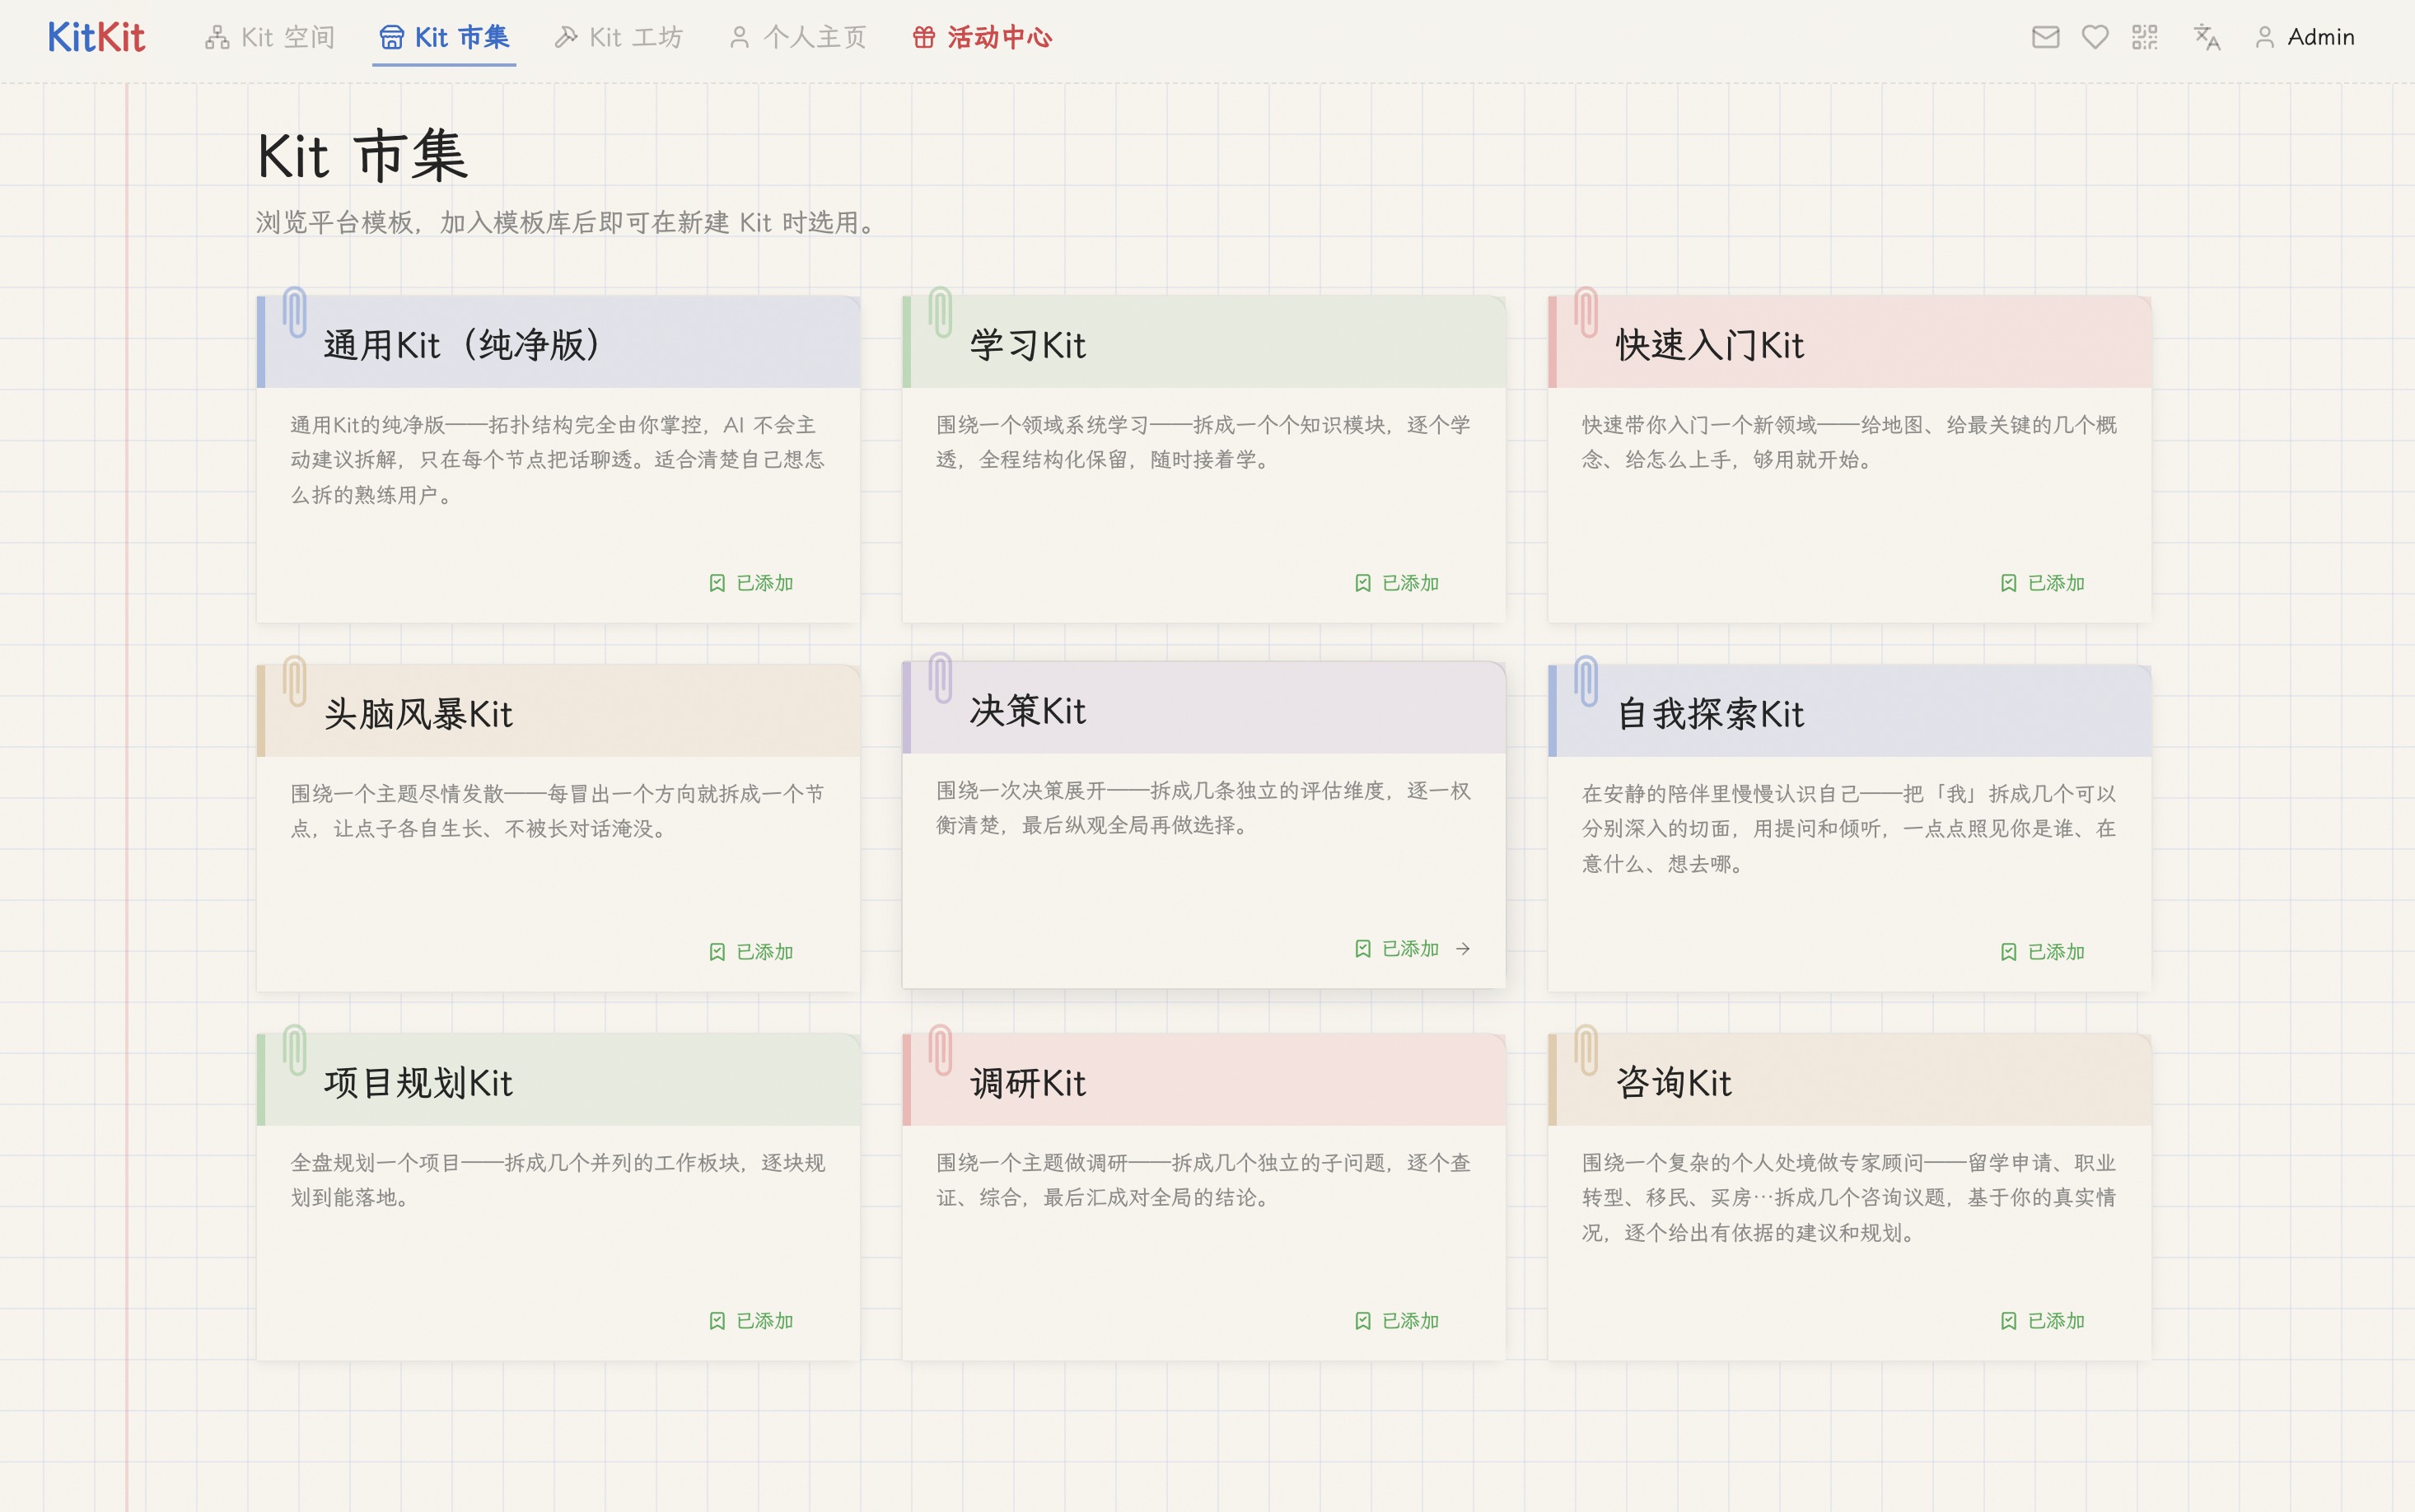Switch to Kit 工坊 tab

pyautogui.click(x=618, y=37)
